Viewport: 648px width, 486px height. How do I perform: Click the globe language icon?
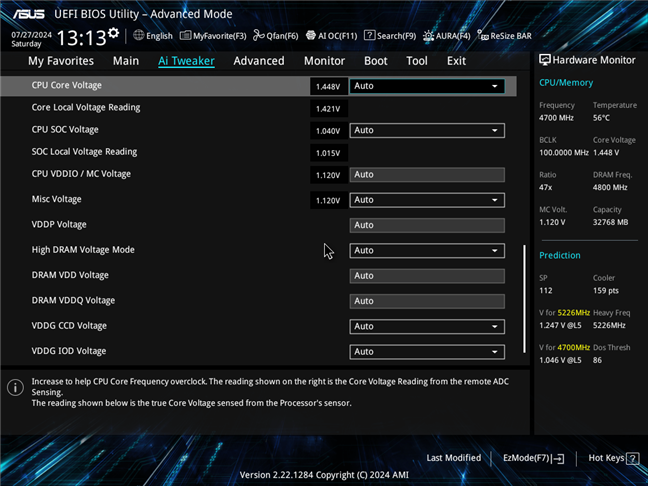[138, 36]
